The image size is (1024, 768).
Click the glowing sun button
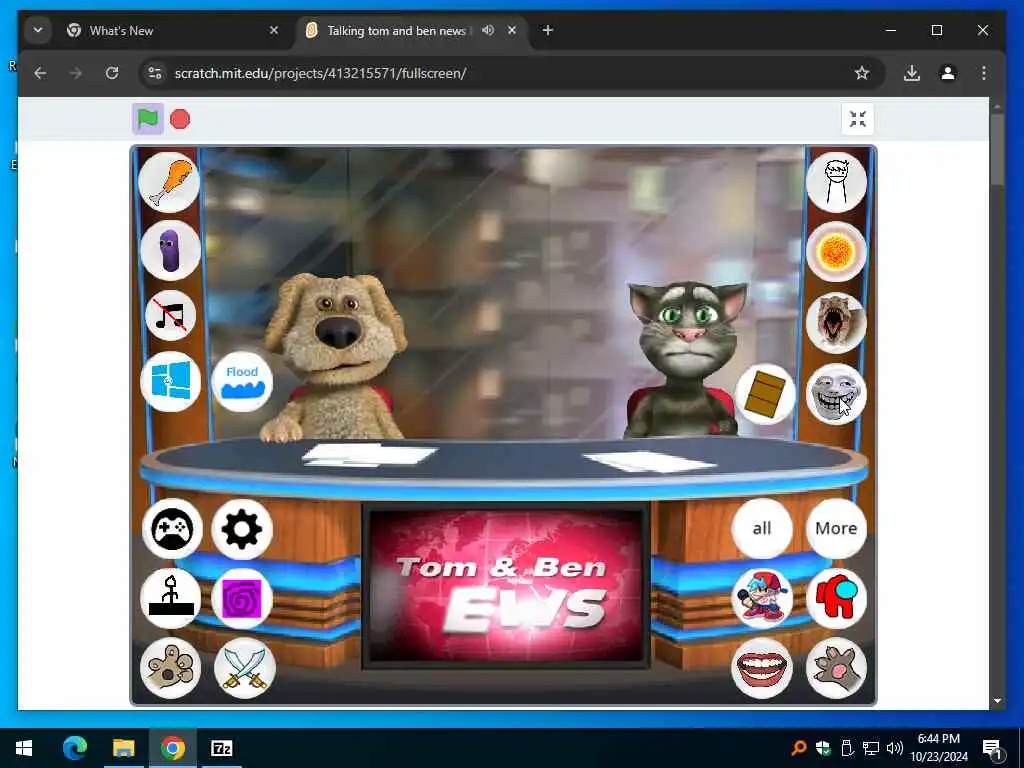(x=837, y=251)
